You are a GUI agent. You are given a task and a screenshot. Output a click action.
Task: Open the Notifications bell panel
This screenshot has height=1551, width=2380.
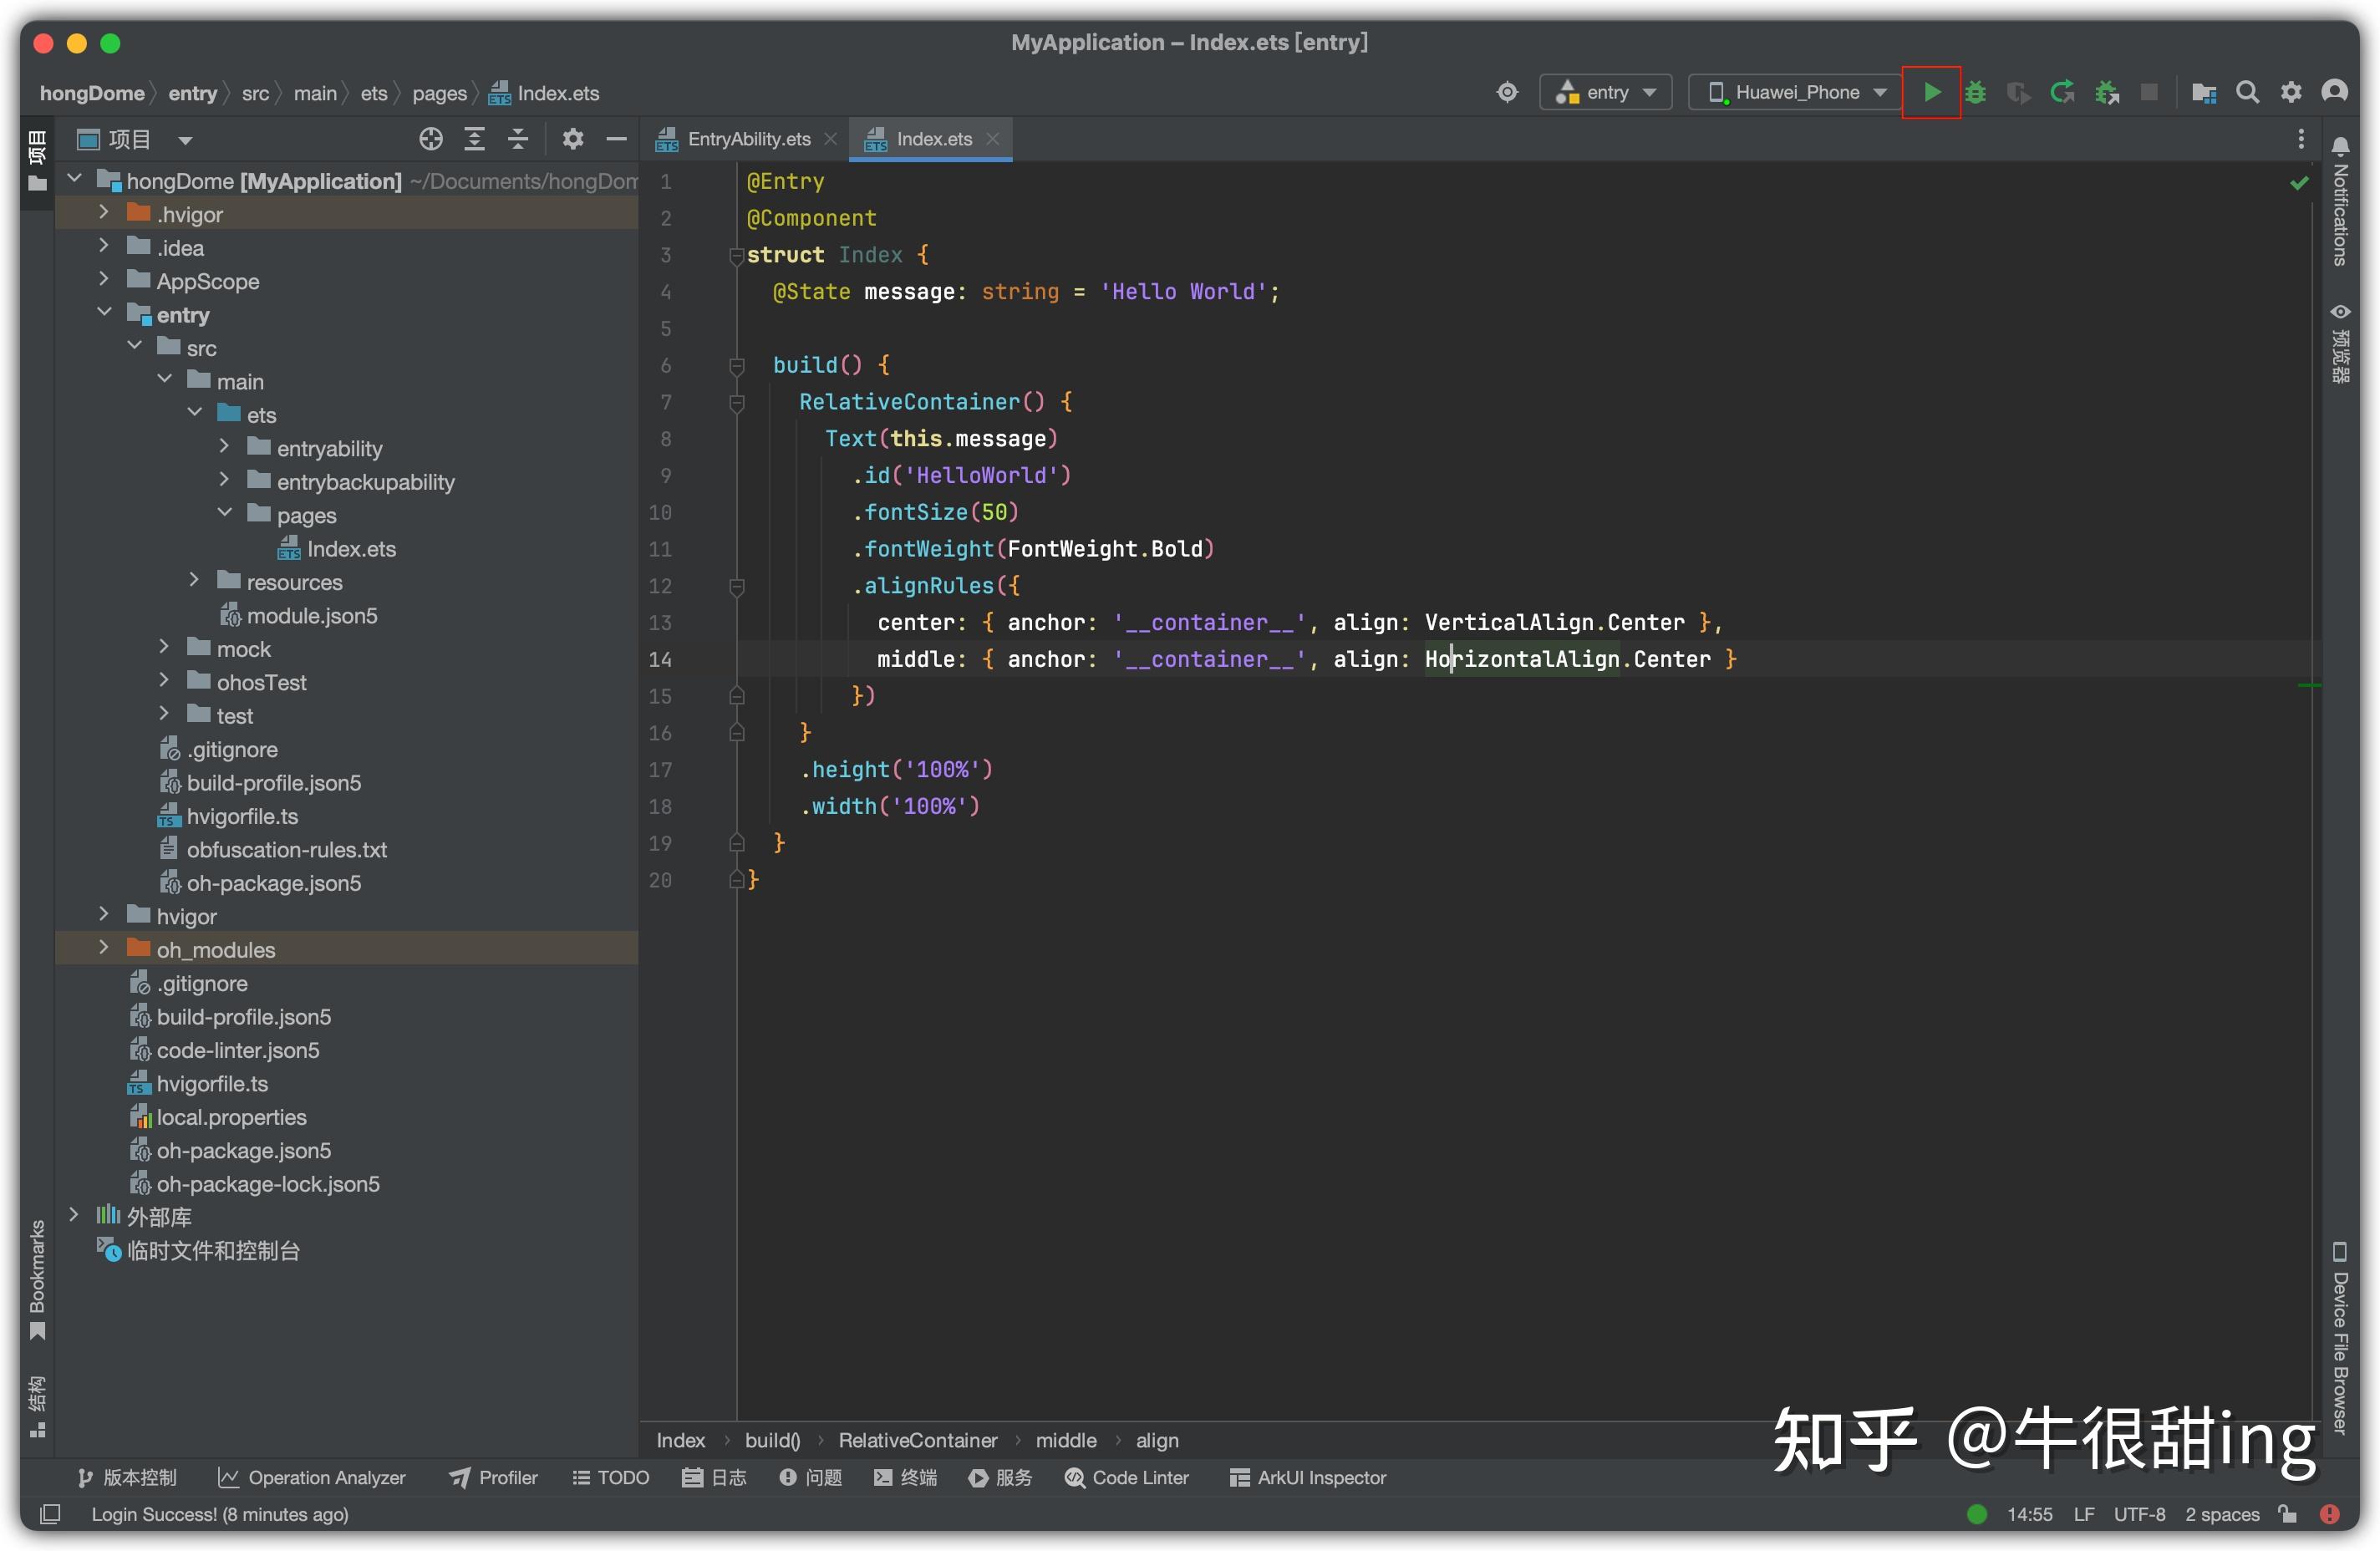point(2340,146)
